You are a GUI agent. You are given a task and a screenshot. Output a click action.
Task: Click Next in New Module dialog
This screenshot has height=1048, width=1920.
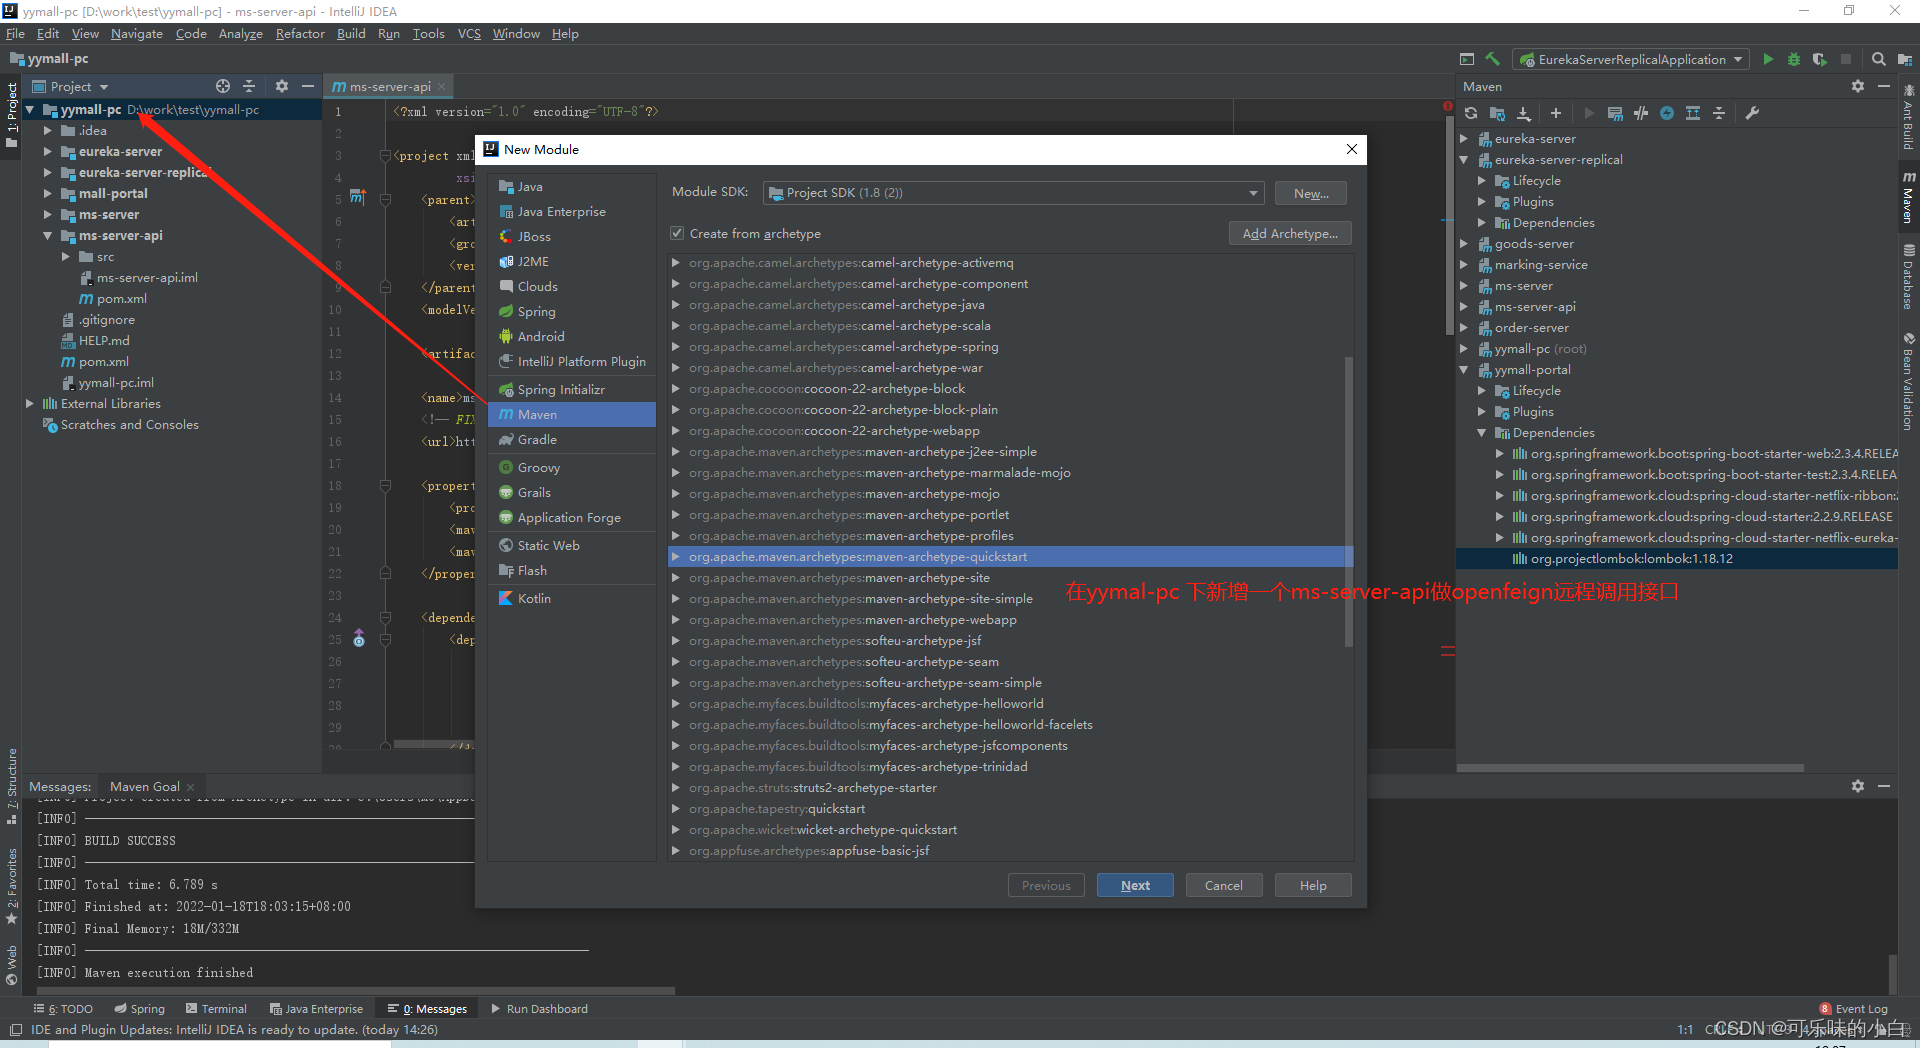(x=1135, y=885)
